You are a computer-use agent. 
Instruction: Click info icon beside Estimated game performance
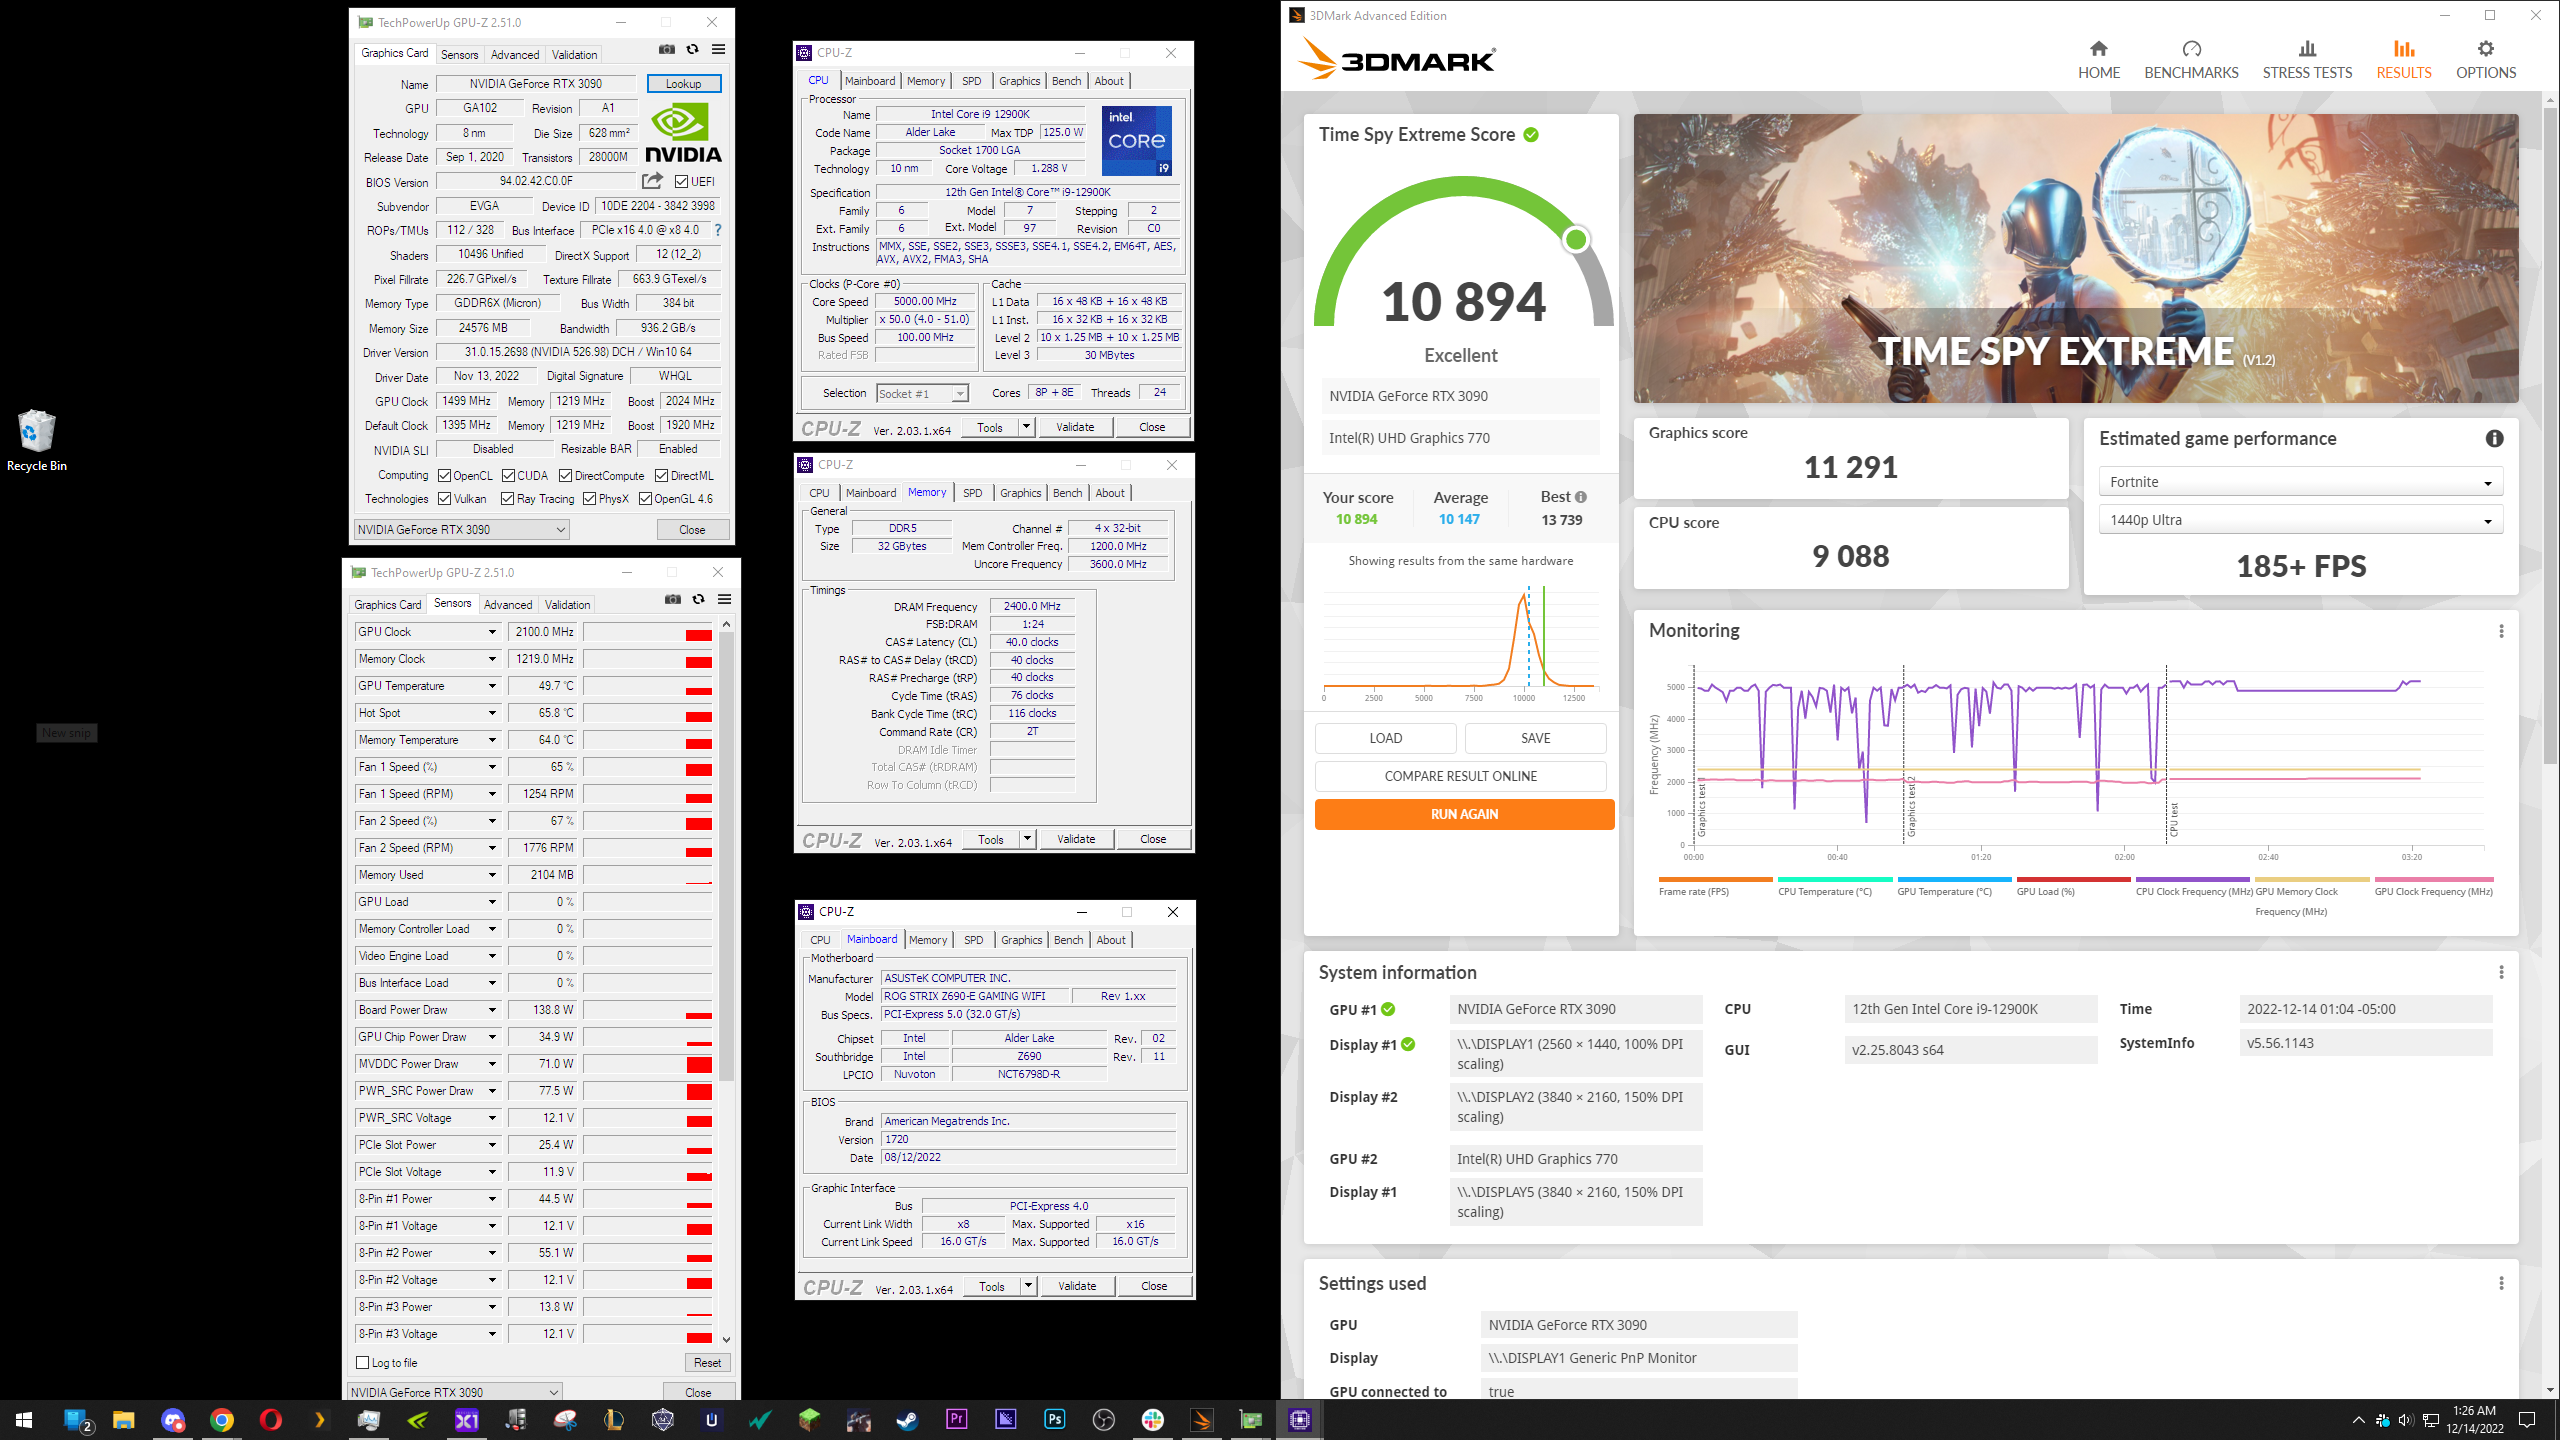point(2495,438)
